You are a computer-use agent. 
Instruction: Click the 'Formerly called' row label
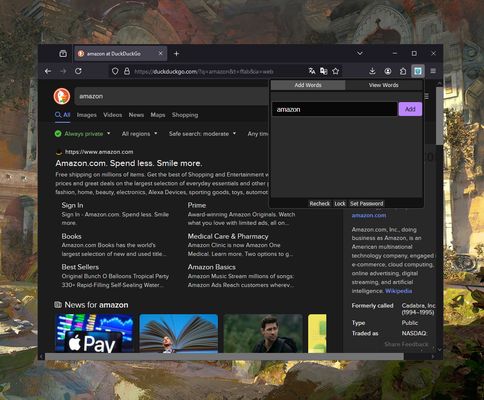372,306
